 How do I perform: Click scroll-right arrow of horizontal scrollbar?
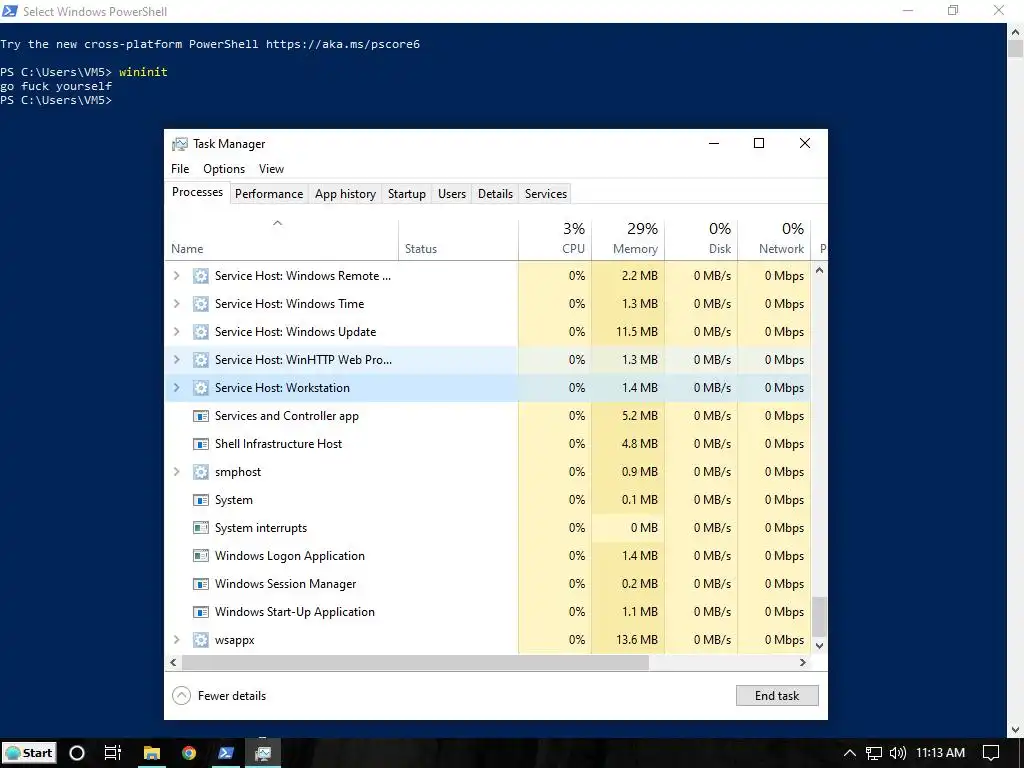pos(803,662)
